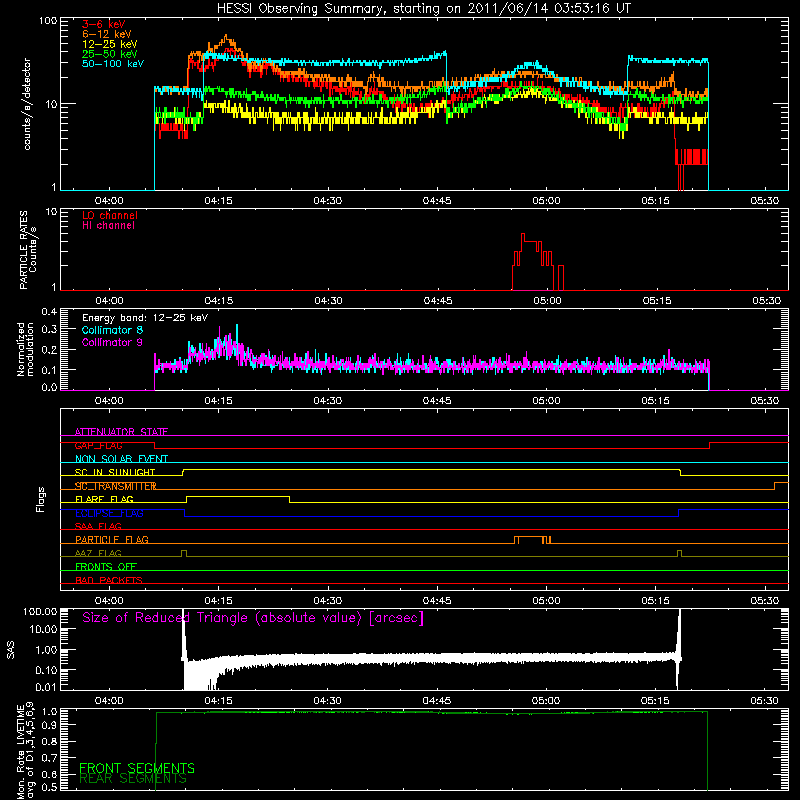Click the 04:30 tick label under top plot
The width and height of the screenshot is (800, 800).
click(328, 201)
